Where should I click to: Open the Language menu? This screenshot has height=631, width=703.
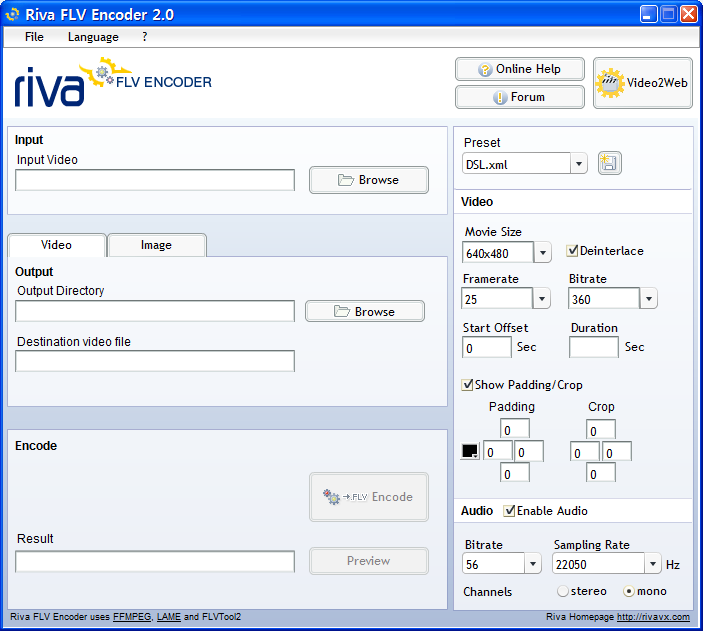point(93,37)
